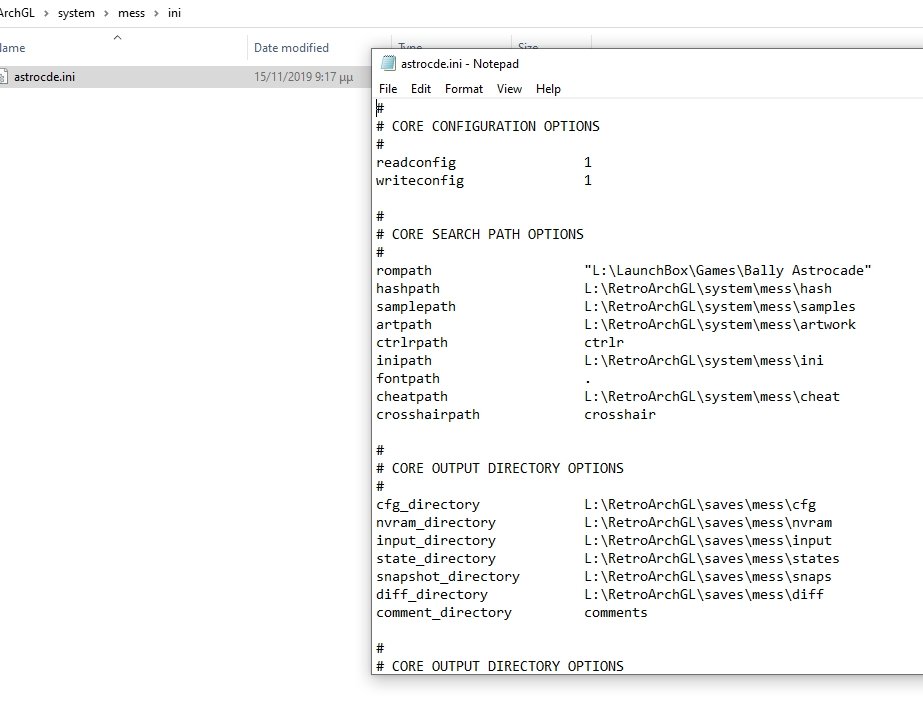Click the diff_directory path value
Image resolution: width=923 pixels, height=709 pixels.
coord(704,595)
